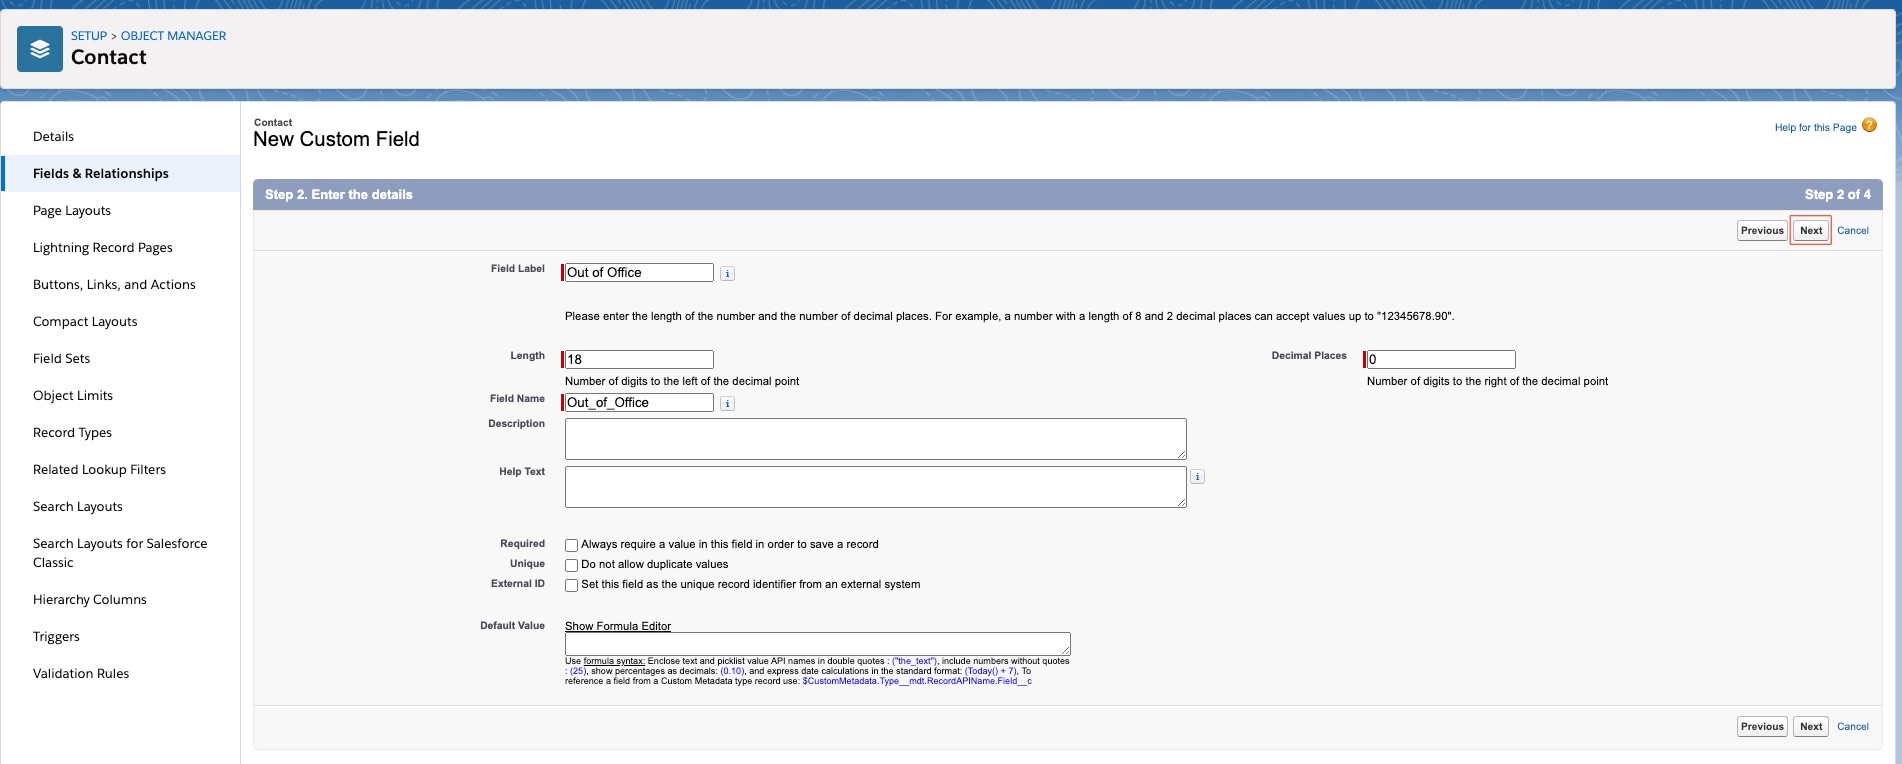This screenshot has width=1902, height=764.
Task: Go to Triggers section
Action: click(x=56, y=637)
